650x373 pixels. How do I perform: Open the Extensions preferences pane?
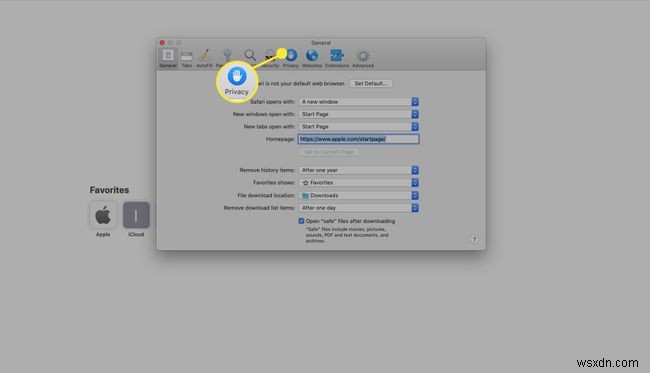(x=337, y=58)
